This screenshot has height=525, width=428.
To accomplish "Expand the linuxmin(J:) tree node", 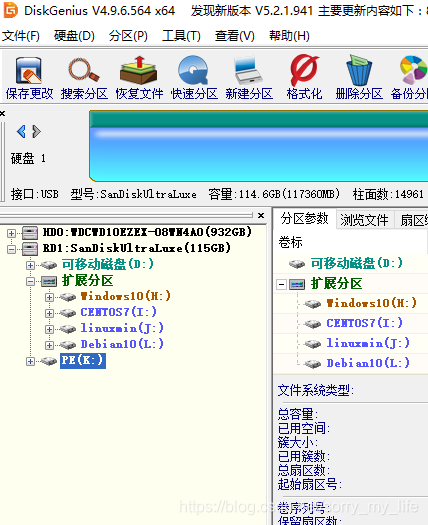I will tap(50, 329).
